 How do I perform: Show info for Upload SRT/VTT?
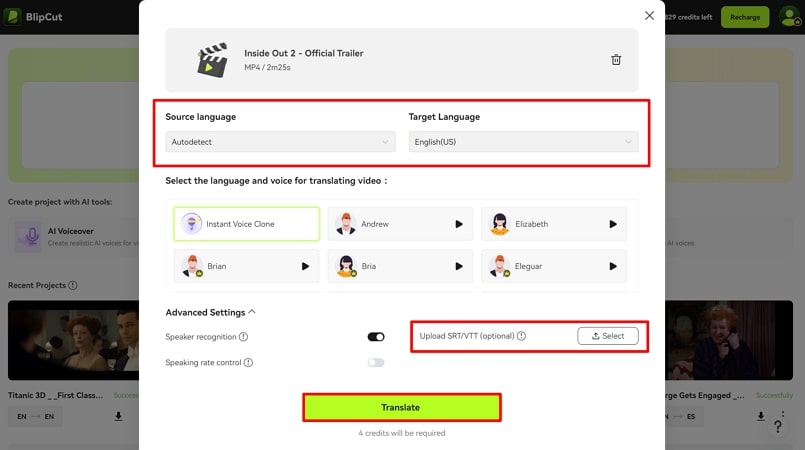pyautogui.click(x=521, y=336)
